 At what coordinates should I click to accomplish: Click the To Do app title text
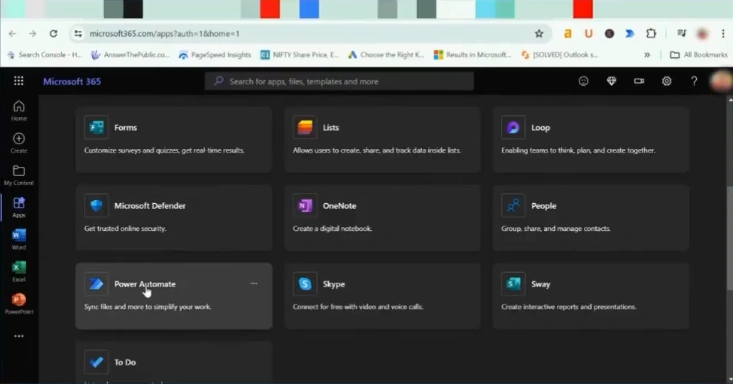pyautogui.click(x=125, y=362)
